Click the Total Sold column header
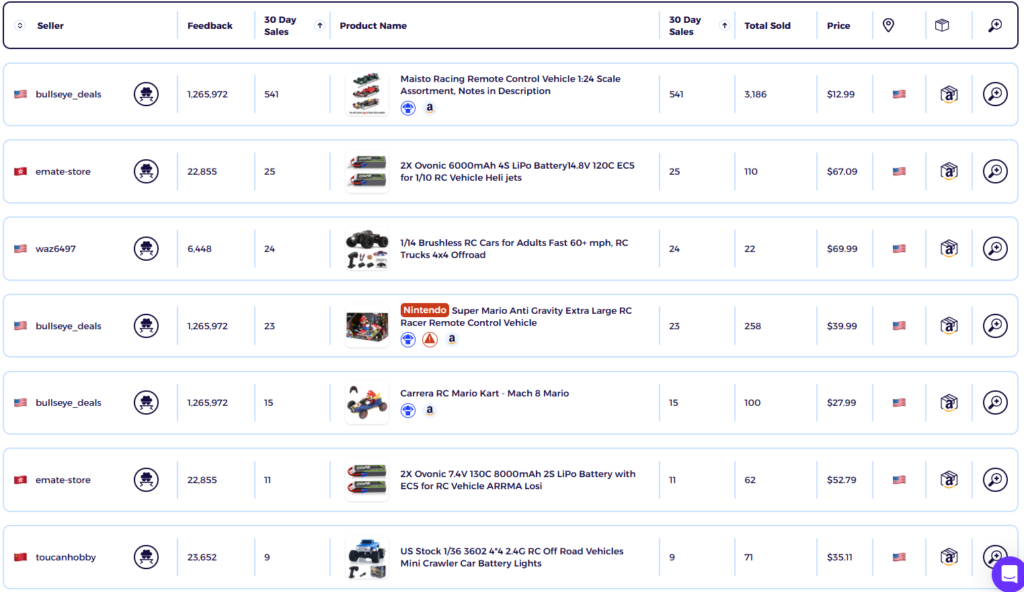 (767, 25)
